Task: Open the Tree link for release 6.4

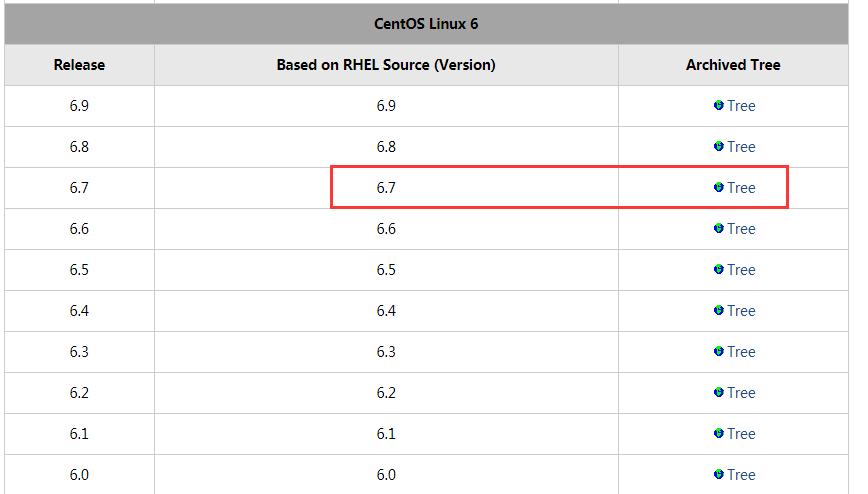Action: point(741,311)
